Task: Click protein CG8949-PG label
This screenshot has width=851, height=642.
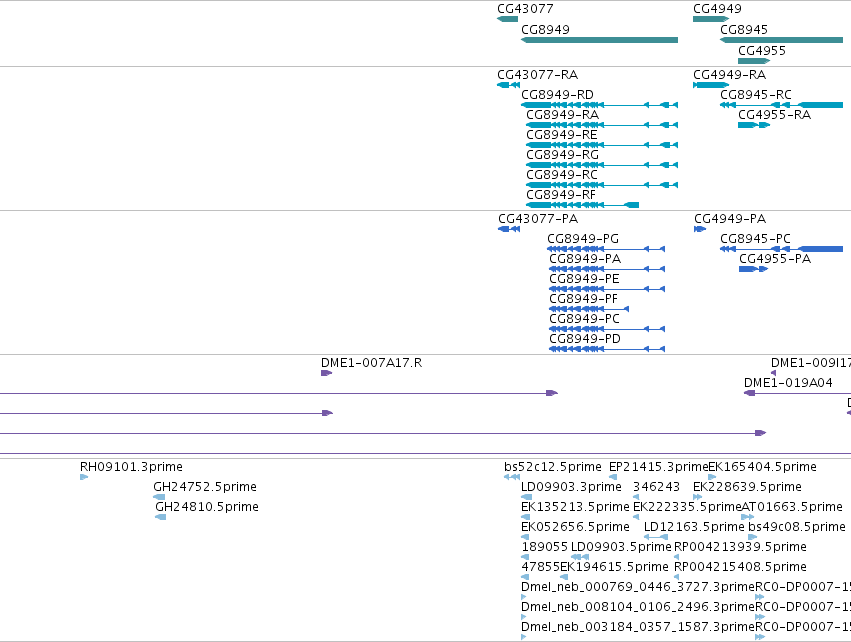Action: [583, 239]
